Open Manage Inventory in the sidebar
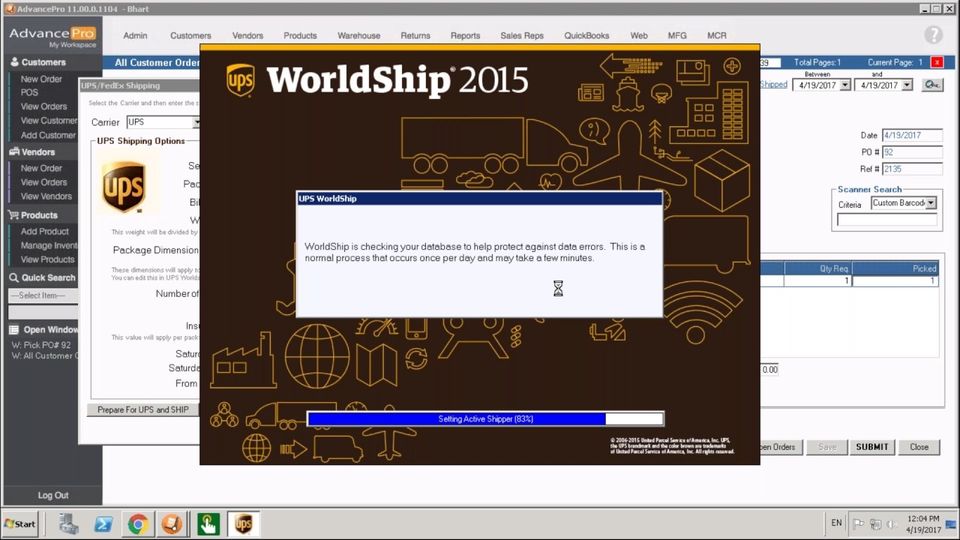 point(48,246)
